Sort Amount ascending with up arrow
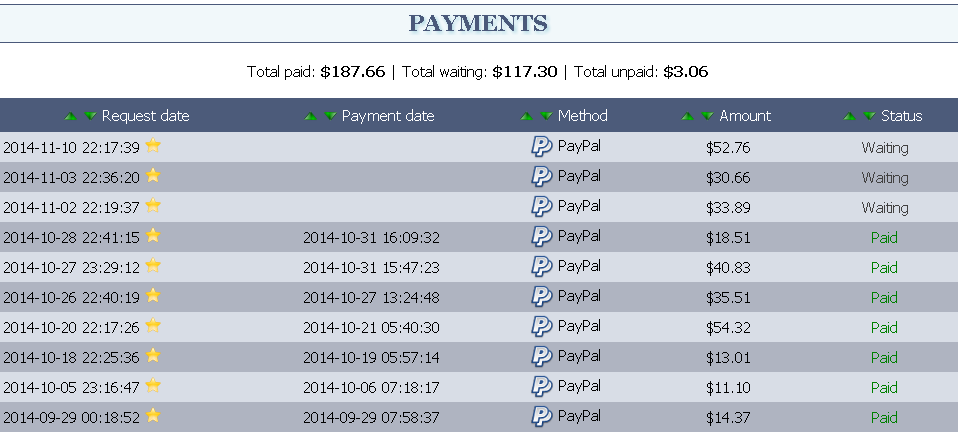 [688, 116]
